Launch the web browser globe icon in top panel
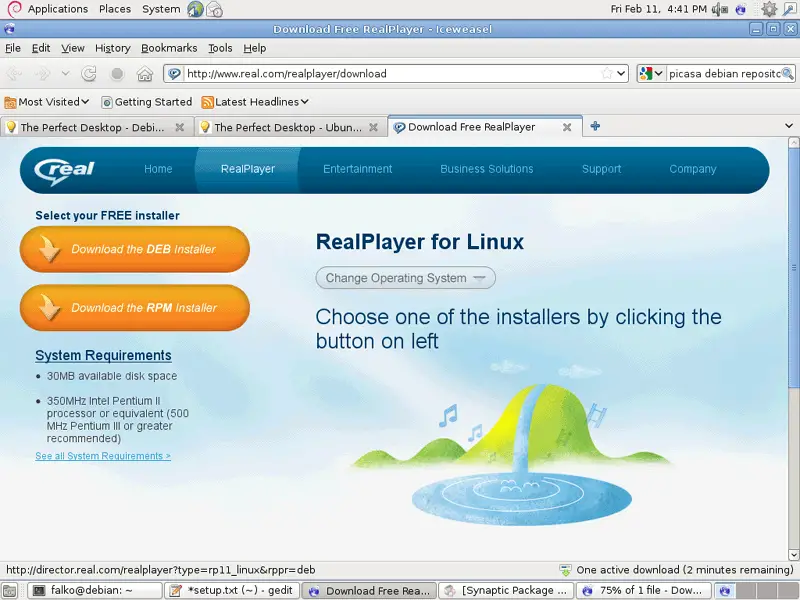Screen dimensions: 800x600 [195, 9]
